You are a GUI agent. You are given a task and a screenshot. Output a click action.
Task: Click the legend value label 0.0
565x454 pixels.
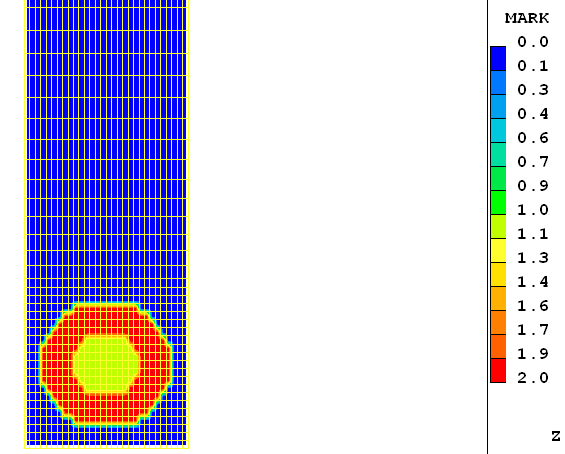533,42
